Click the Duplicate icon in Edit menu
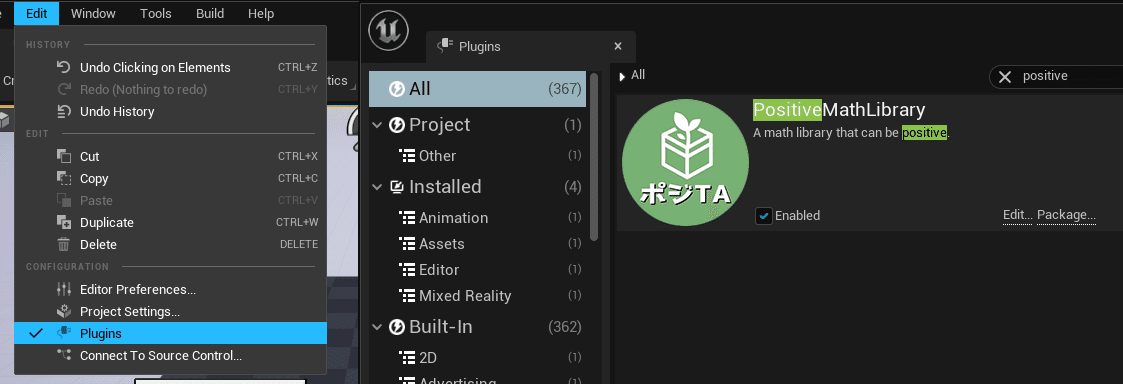The height and width of the screenshot is (384, 1123). click(64, 223)
